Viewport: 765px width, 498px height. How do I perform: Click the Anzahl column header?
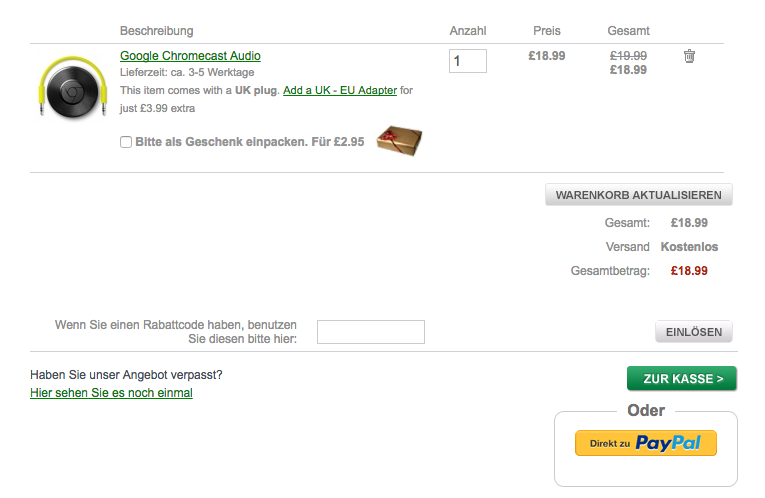click(x=467, y=31)
